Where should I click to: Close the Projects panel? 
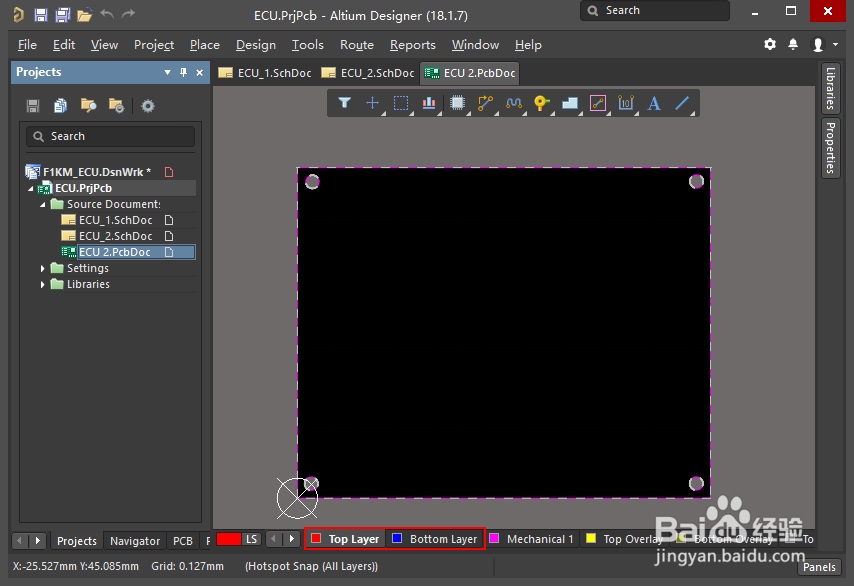tap(200, 72)
